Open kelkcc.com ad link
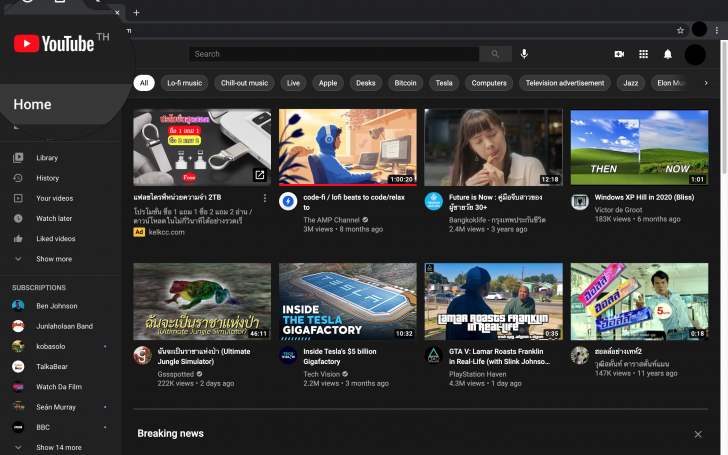Viewport: 728px width, 455px height. pyautogui.click(x=166, y=232)
